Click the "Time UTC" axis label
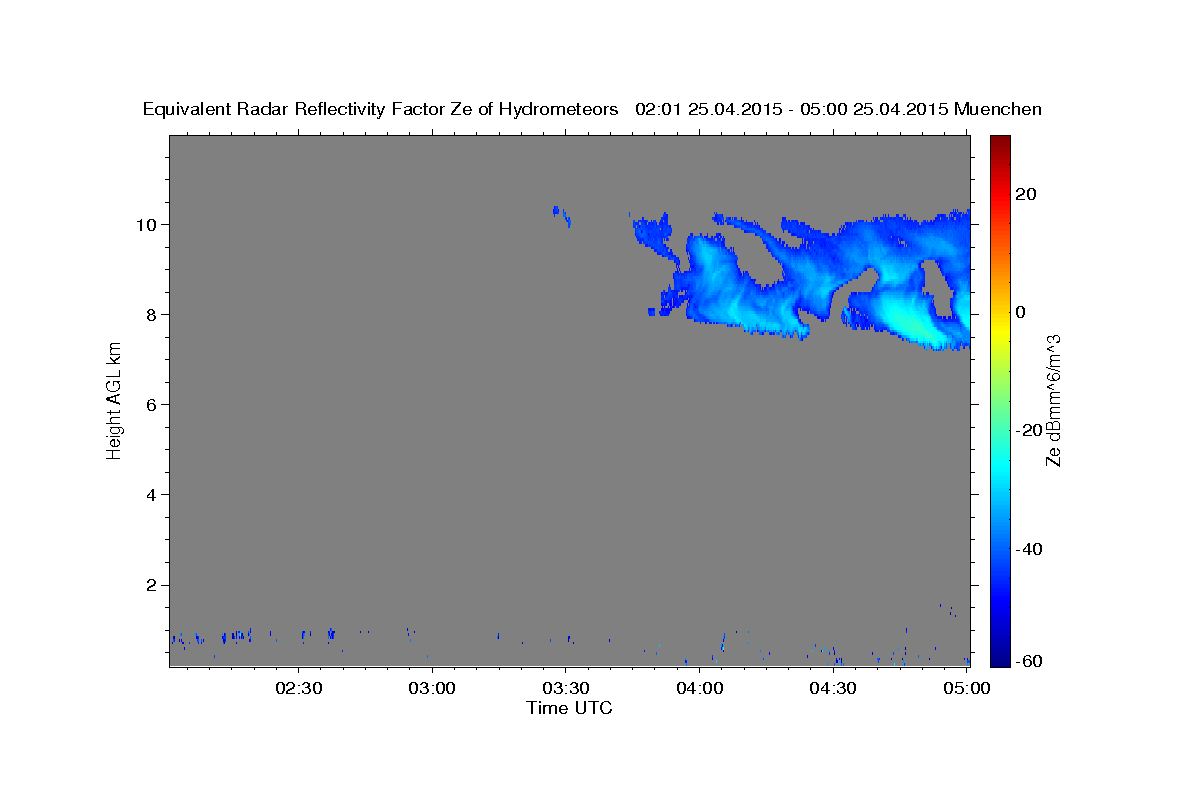Image resolution: width=1200 pixels, height=800 pixels. [569, 708]
